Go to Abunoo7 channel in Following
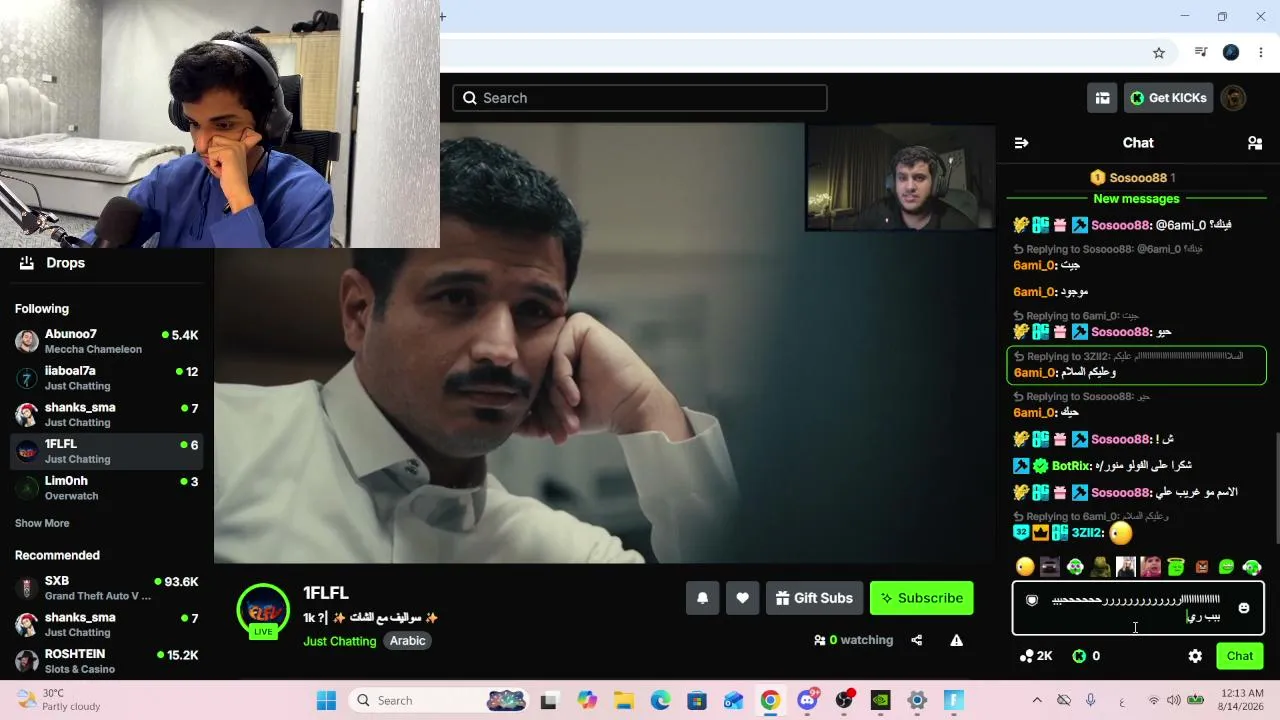The height and width of the screenshot is (720, 1280). coord(107,341)
